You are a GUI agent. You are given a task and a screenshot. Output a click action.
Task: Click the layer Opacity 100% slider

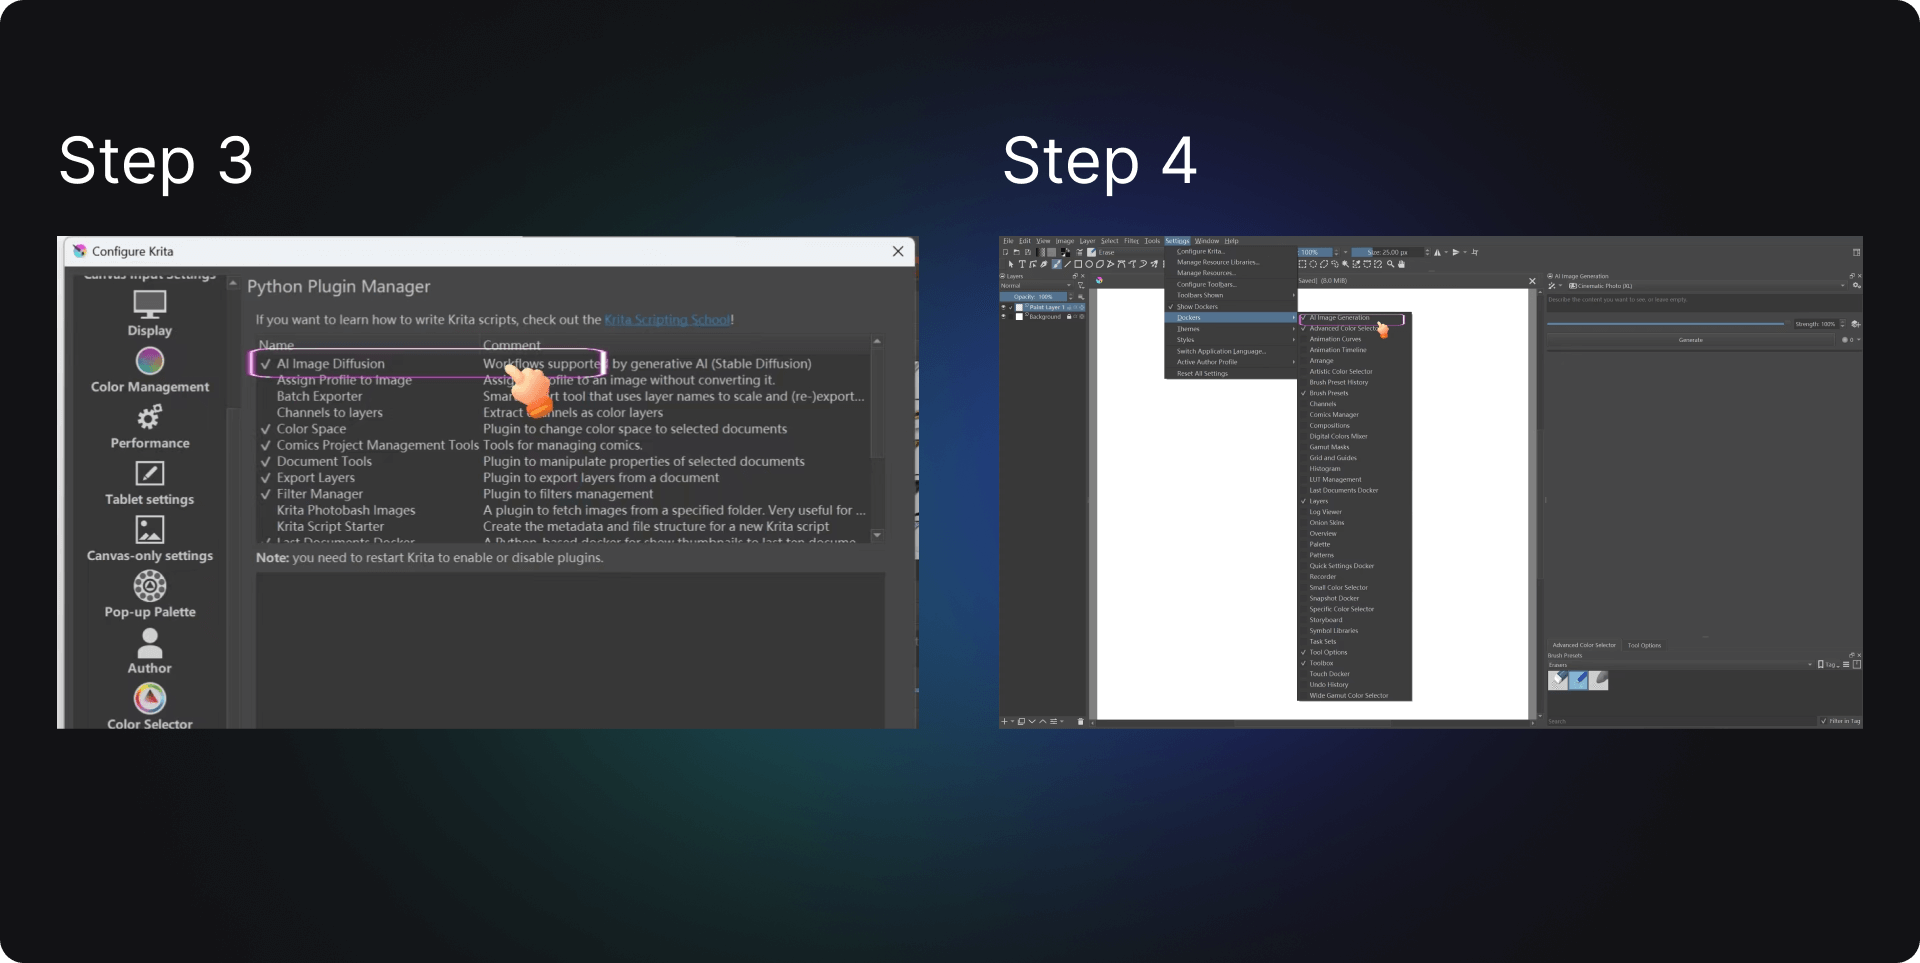click(1033, 297)
